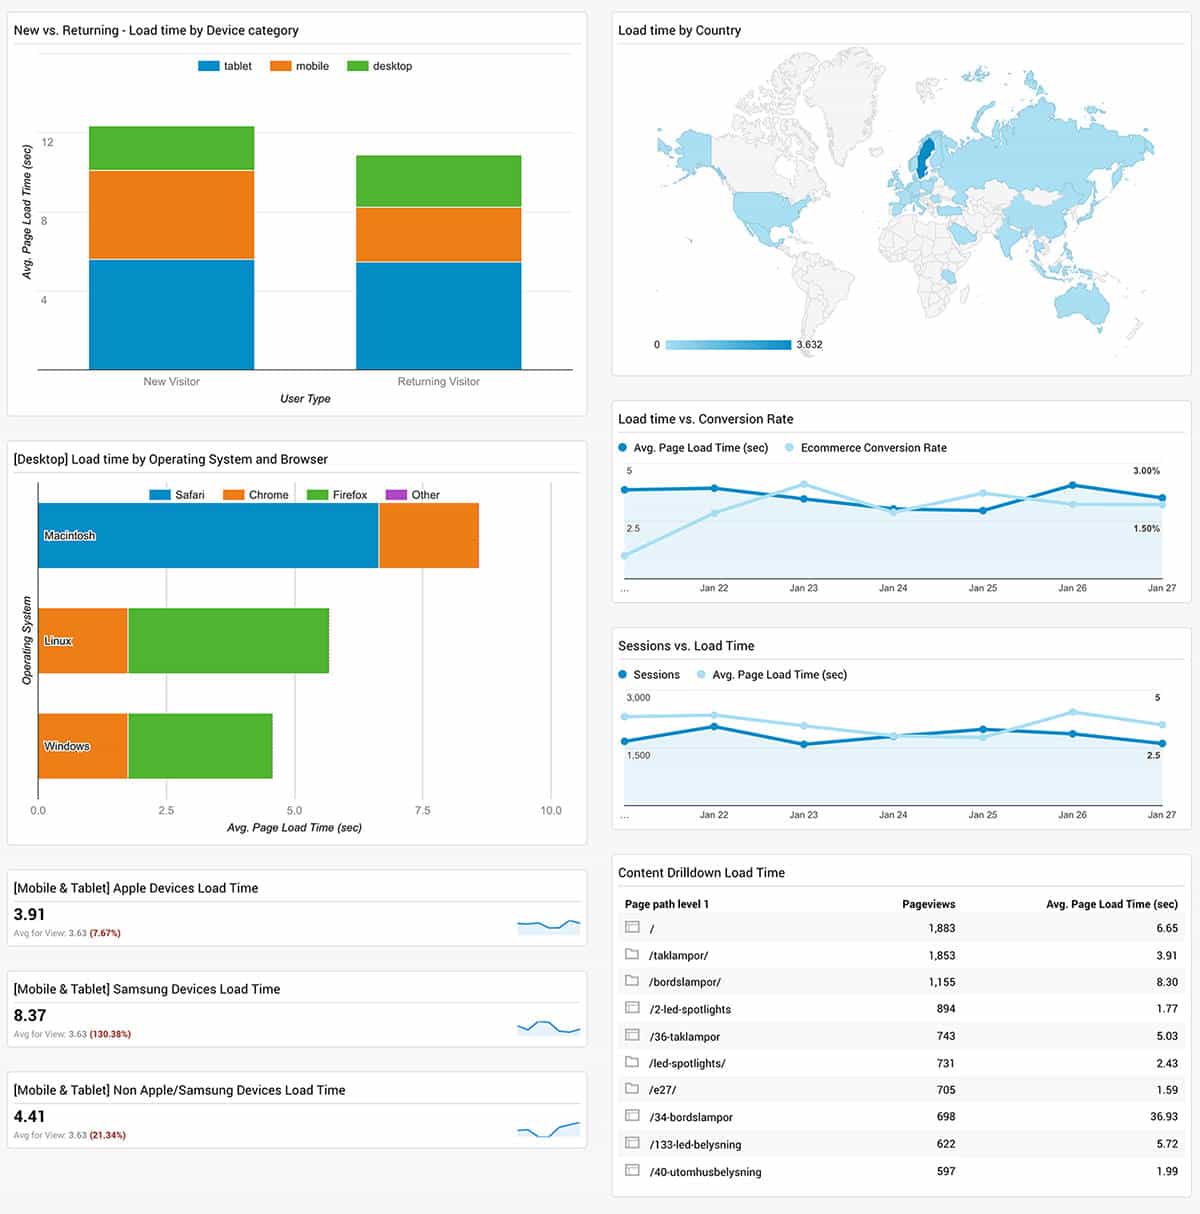Select the Safari legend color swatch
Image resolution: width=1200 pixels, height=1214 pixels.
pyautogui.click(x=160, y=495)
